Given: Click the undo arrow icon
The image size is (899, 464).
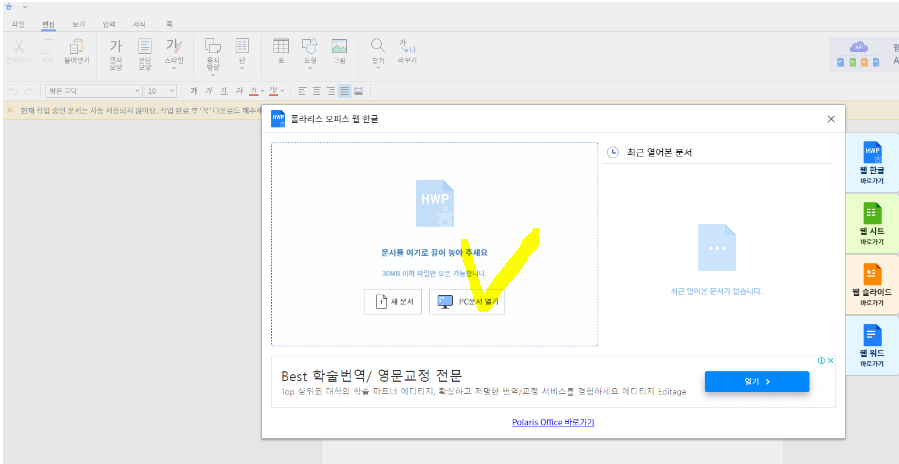Looking at the screenshot, I should click(x=14, y=91).
